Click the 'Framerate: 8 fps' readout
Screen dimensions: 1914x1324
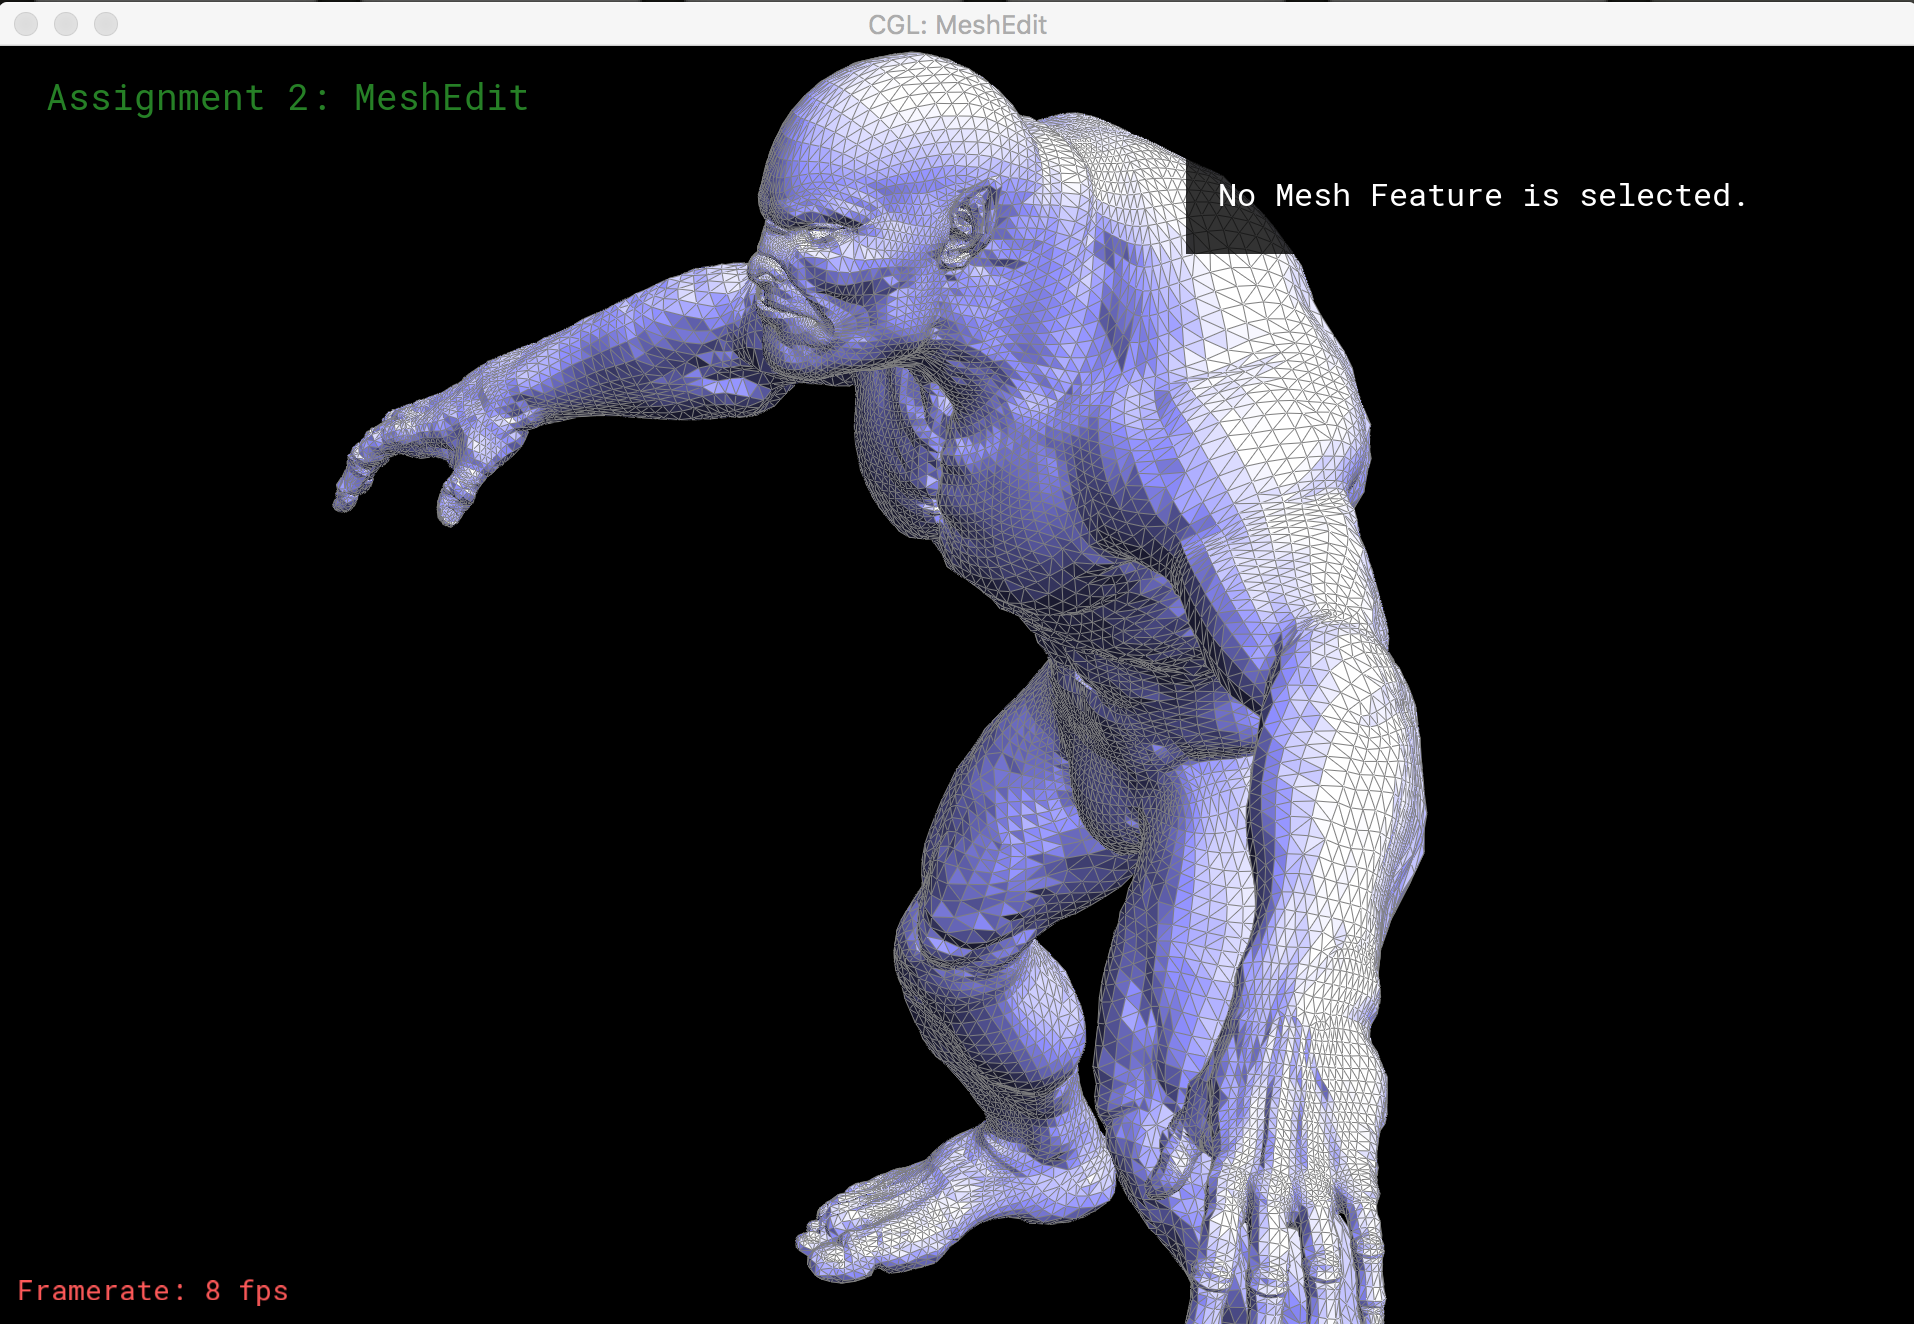(x=153, y=1291)
